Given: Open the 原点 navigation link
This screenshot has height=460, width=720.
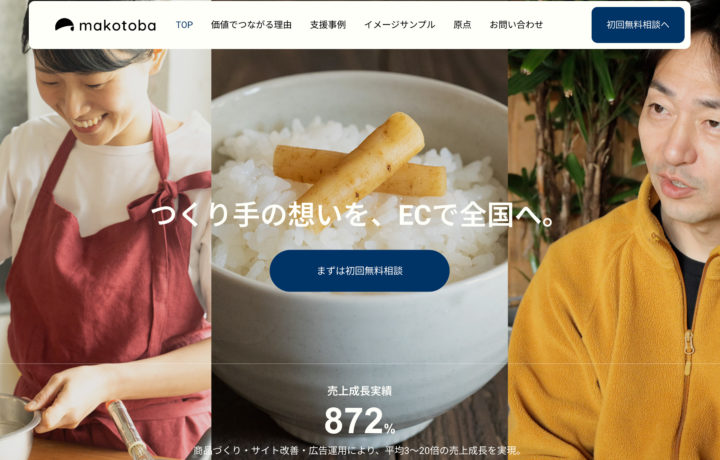Looking at the screenshot, I should click(462, 25).
